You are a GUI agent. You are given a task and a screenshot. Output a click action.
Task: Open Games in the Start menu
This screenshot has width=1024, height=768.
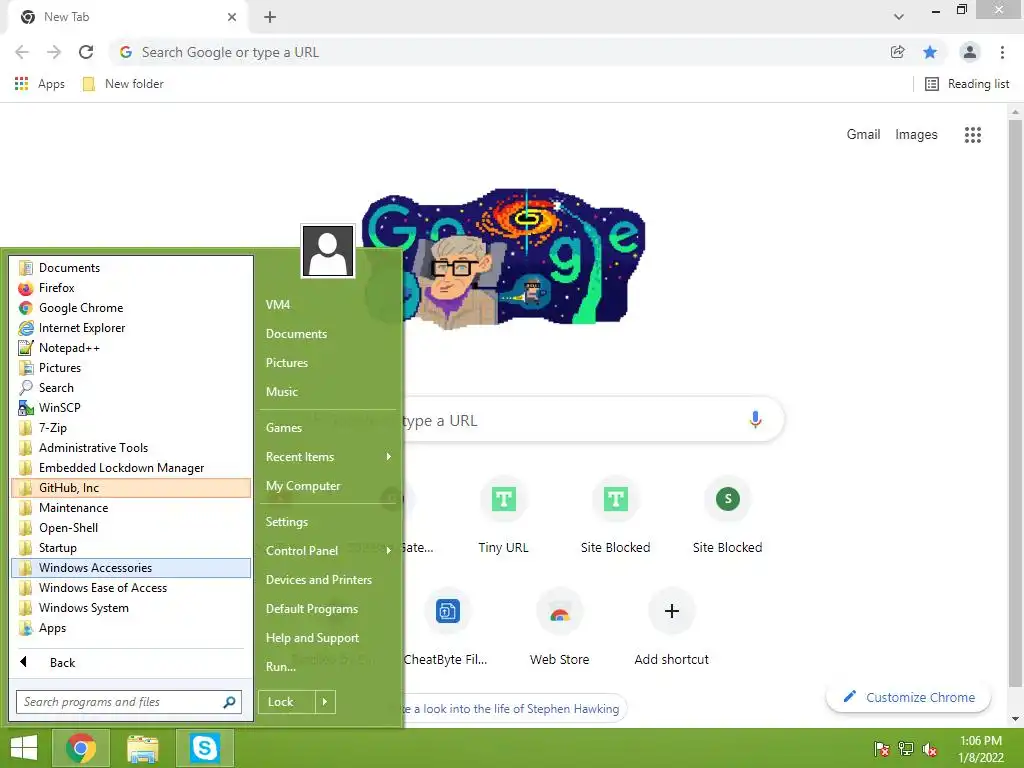coord(328,428)
